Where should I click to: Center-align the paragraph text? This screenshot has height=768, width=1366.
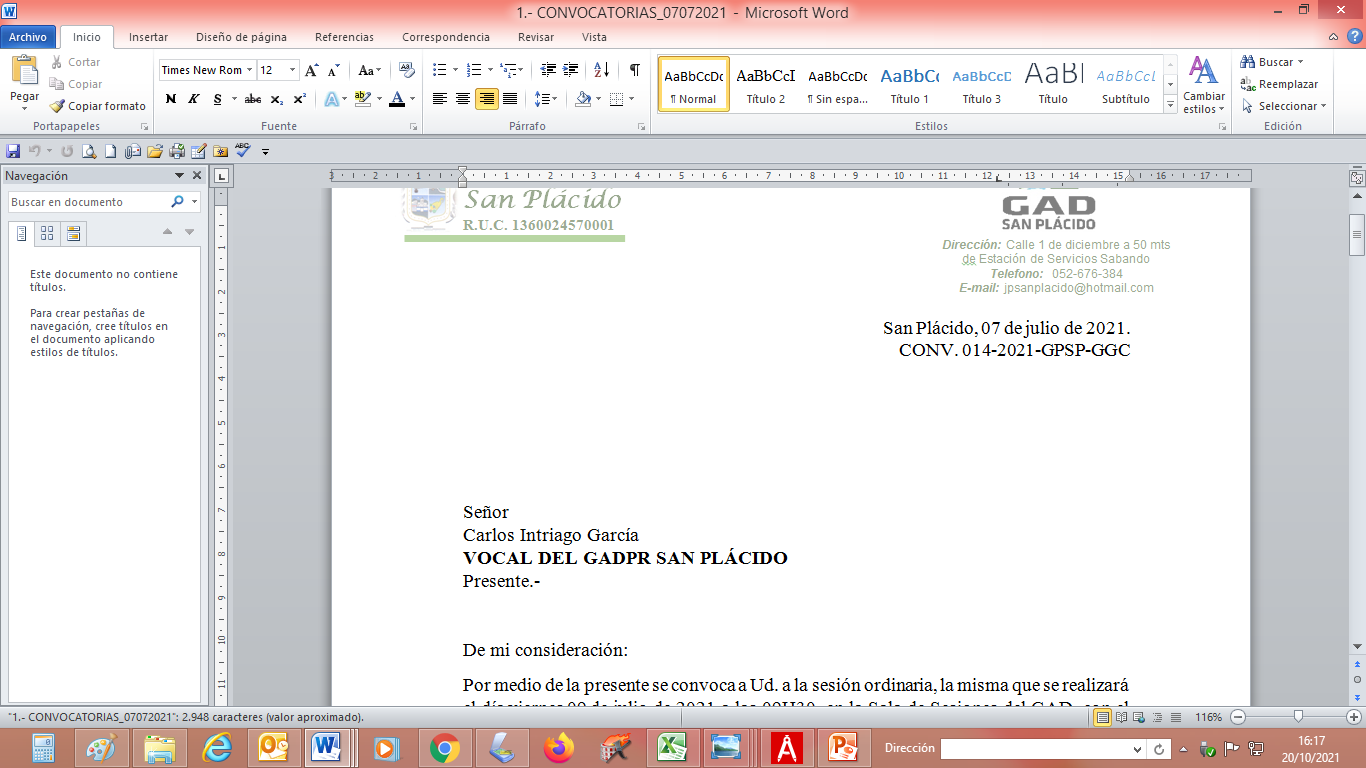click(x=463, y=99)
